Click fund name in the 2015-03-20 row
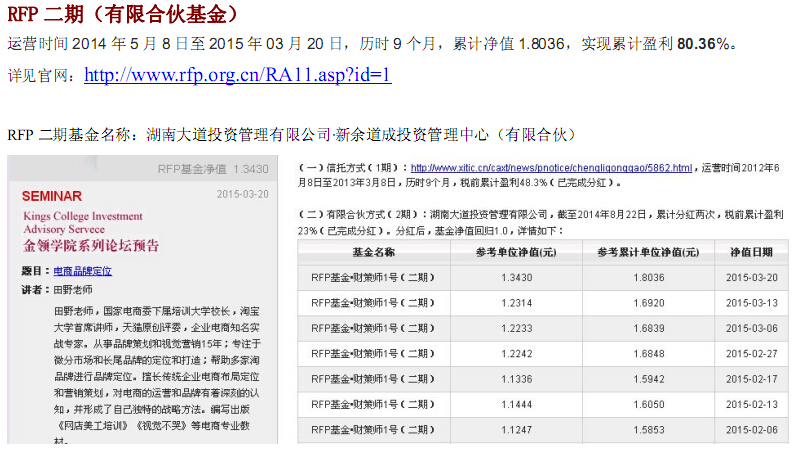The width and height of the screenshot is (800, 451). point(373,278)
